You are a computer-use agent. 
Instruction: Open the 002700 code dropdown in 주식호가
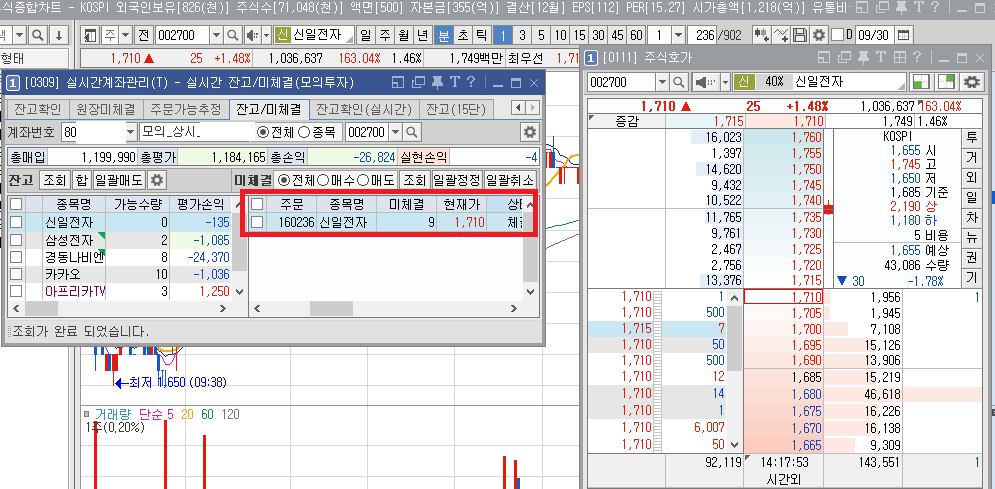662,82
